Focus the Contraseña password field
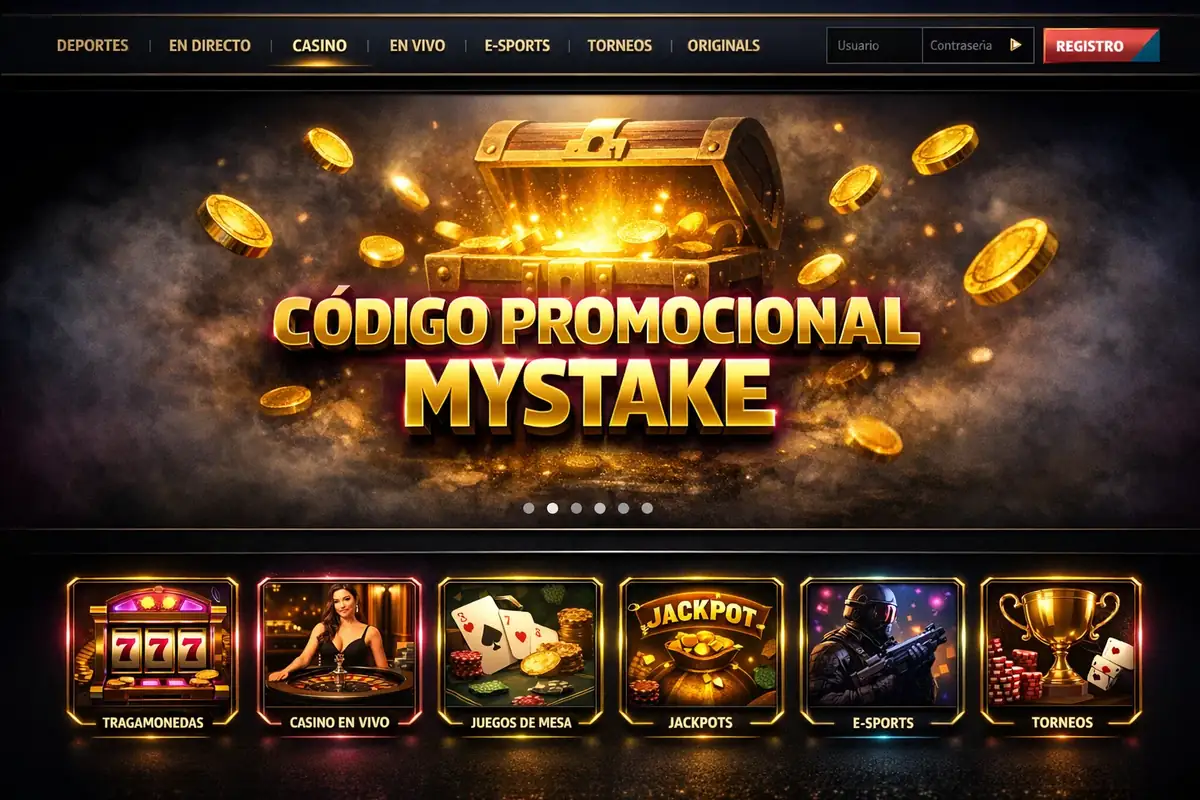 (964, 45)
